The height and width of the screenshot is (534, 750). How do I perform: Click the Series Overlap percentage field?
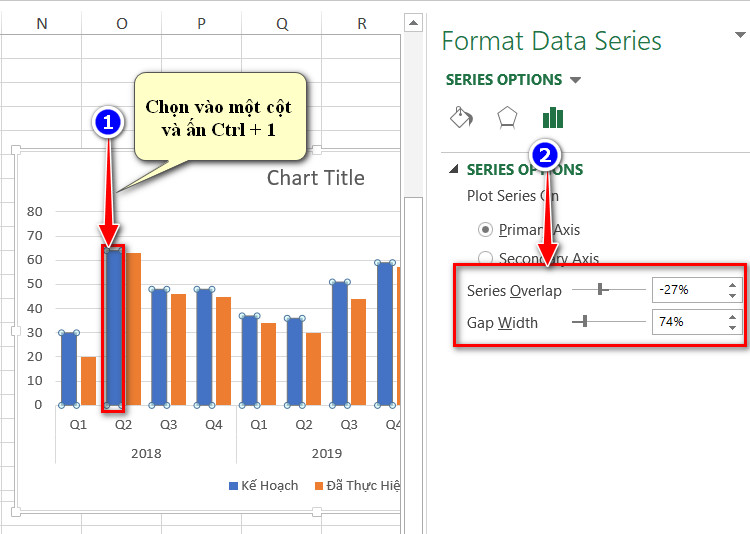pos(690,290)
